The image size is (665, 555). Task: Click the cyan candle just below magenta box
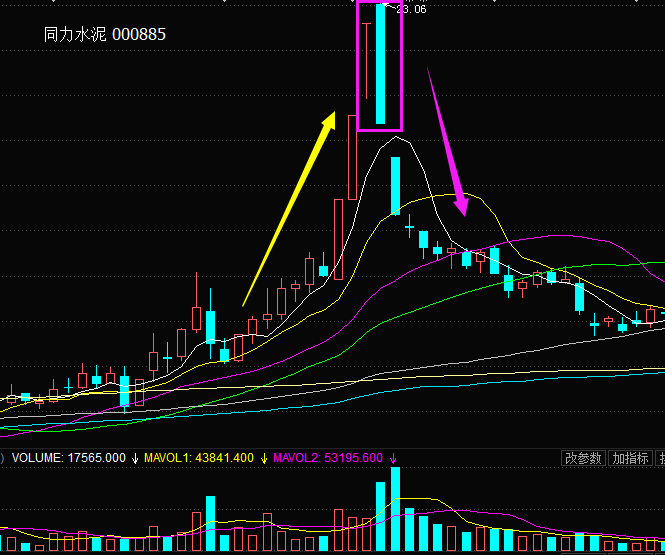click(396, 185)
